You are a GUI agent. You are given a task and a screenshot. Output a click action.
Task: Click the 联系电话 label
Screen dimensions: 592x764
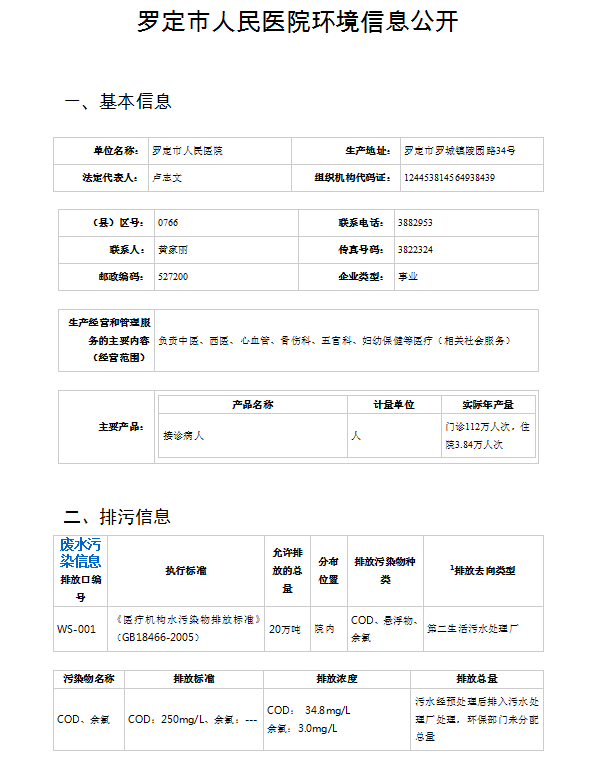pos(361,223)
